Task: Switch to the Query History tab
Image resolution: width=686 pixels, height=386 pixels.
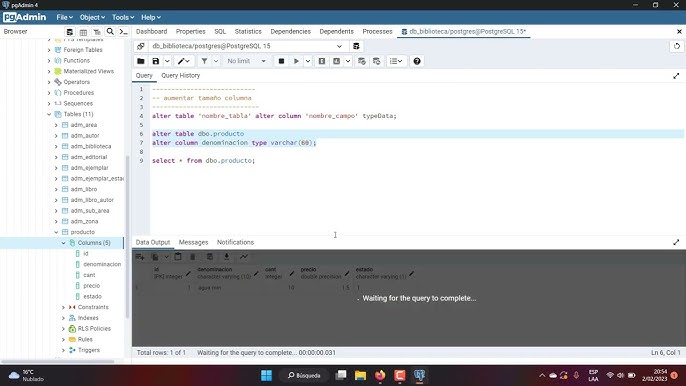Action: (181, 75)
